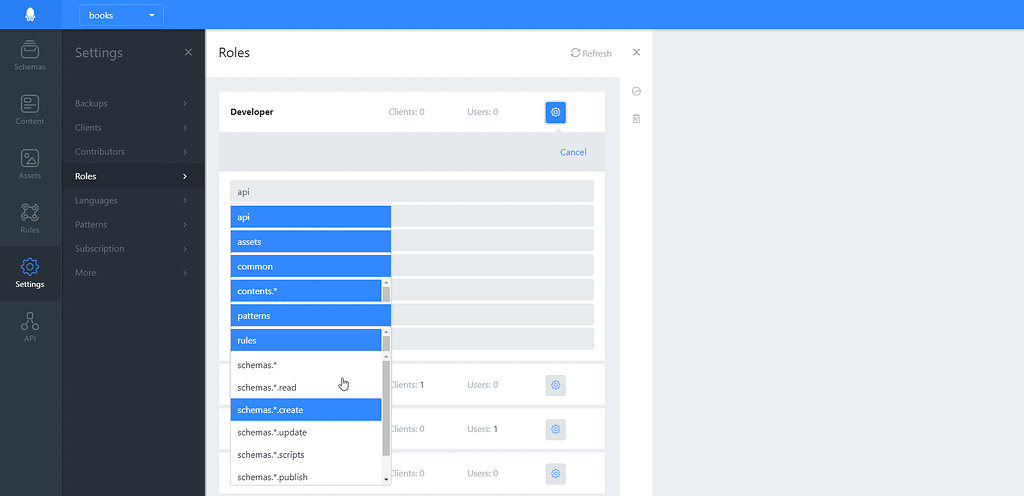Click the chevron next to More
The image size is (1024, 496).
pos(185,273)
